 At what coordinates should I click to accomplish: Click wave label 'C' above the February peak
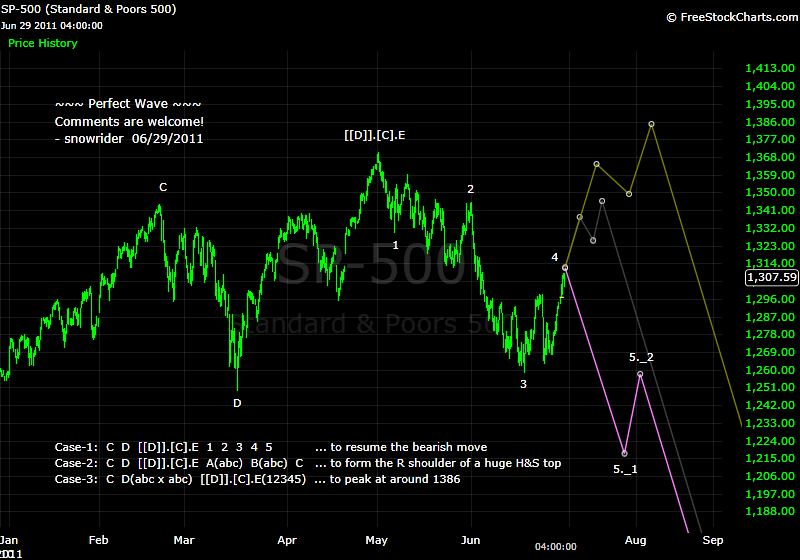pyautogui.click(x=163, y=187)
